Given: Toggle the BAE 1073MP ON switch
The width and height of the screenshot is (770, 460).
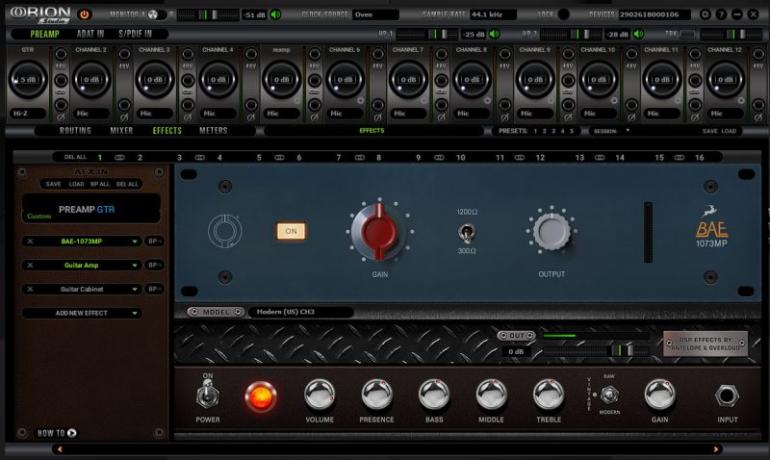Looking at the screenshot, I should click(x=291, y=231).
